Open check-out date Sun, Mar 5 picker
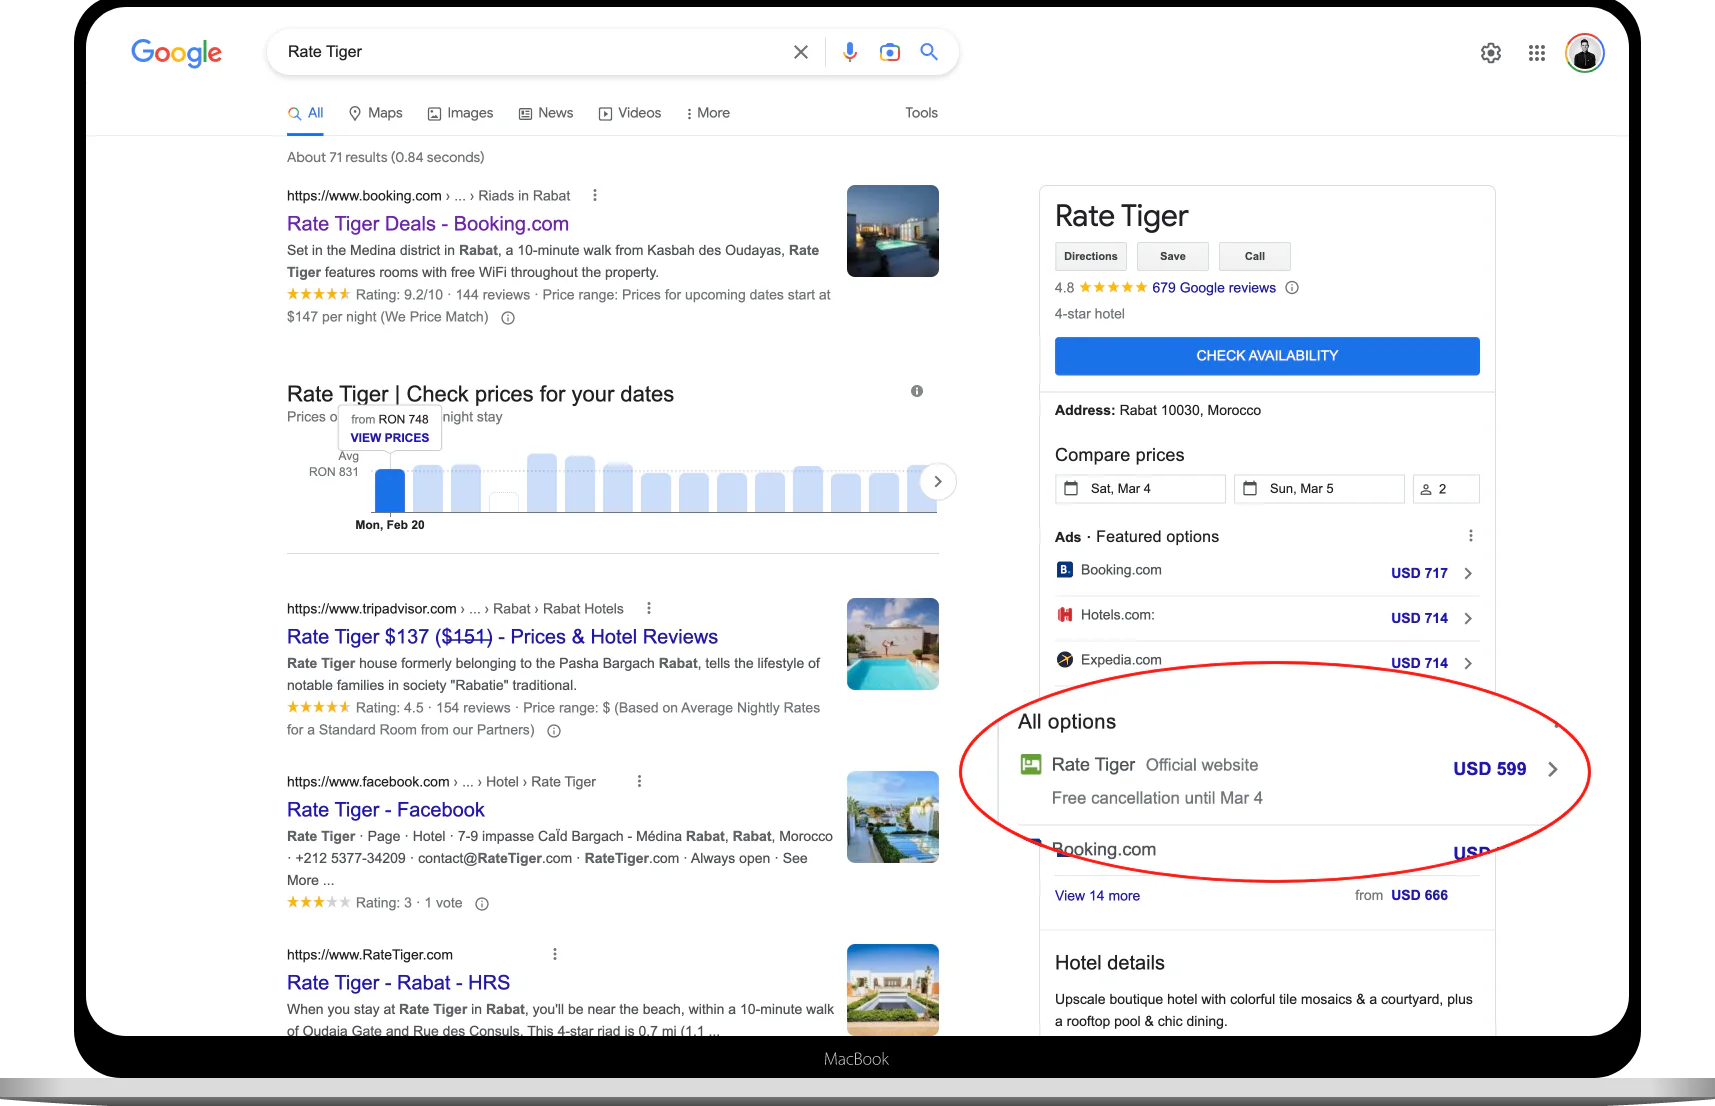1715x1106 pixels. 1319,489
